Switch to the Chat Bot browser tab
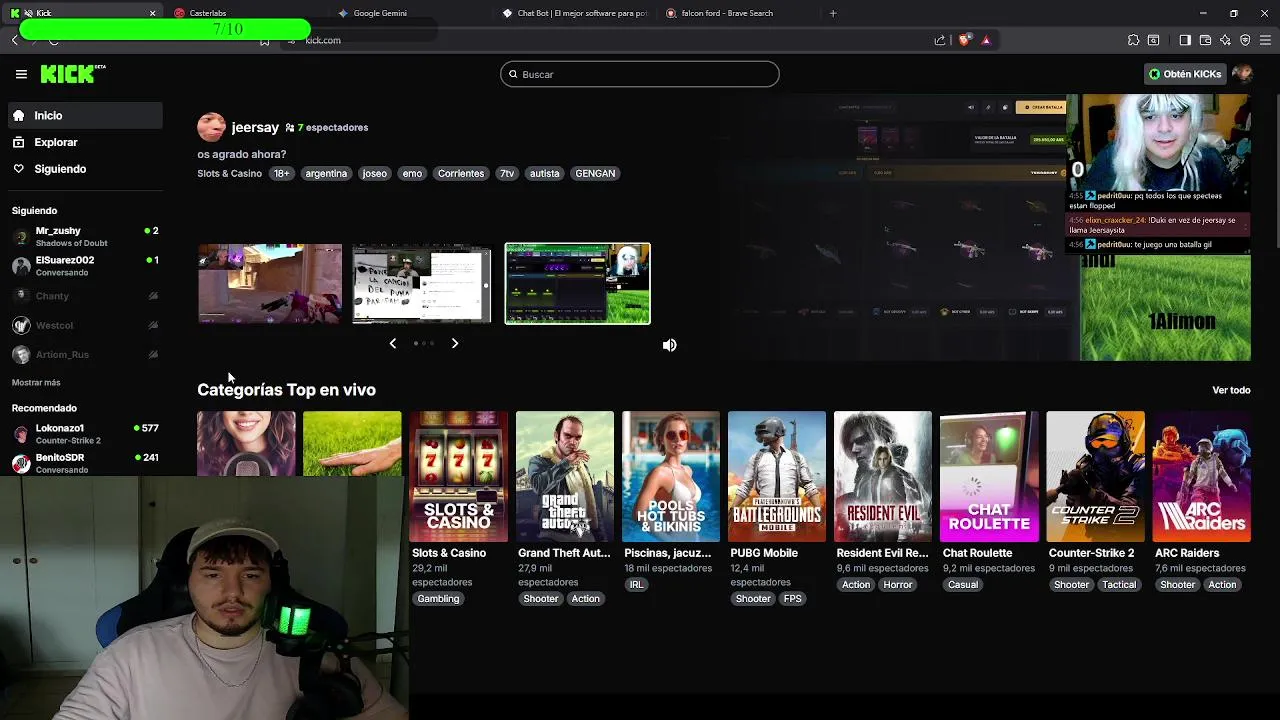The height and width of the screenshot is (720, 1280). 574,13
